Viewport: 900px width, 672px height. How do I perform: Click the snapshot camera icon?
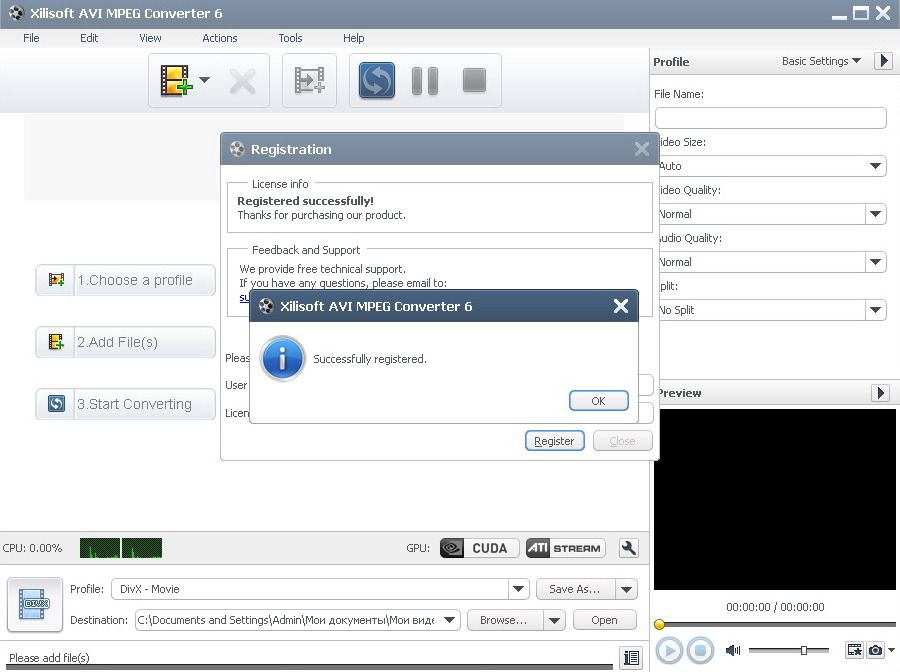click(x=875, y=650)
